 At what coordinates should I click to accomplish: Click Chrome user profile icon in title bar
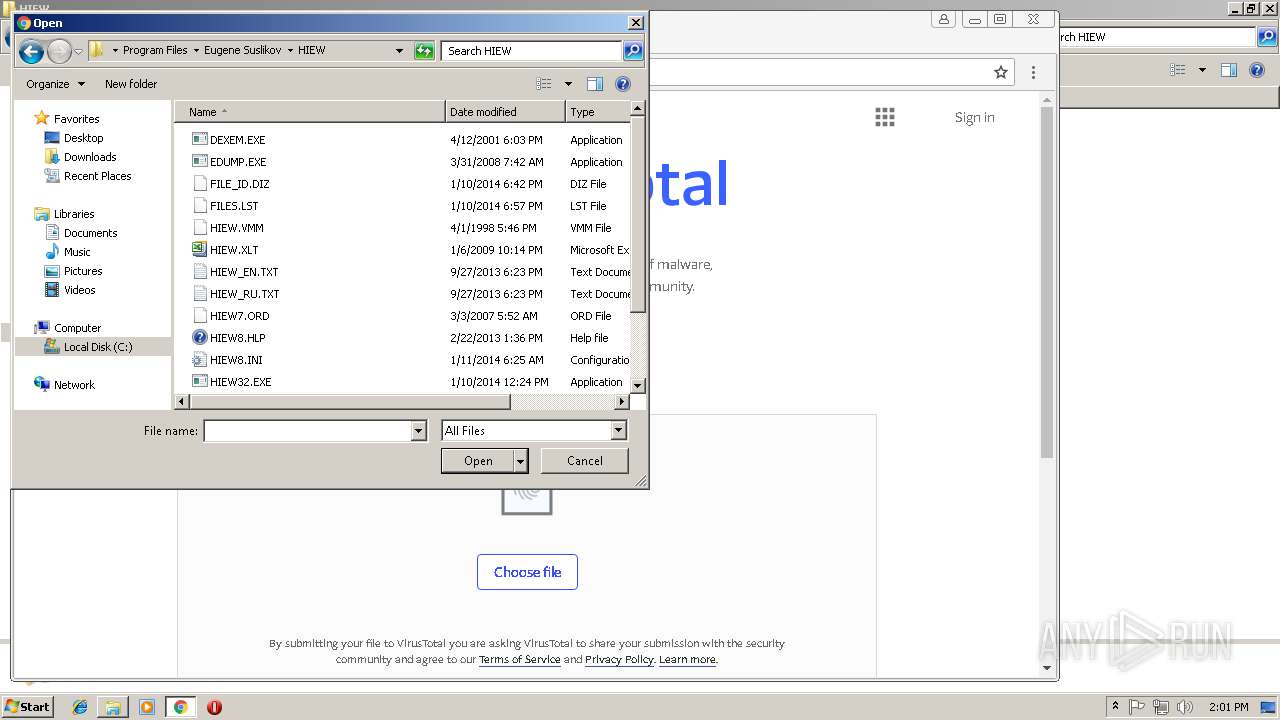click(x=944, y=19)
